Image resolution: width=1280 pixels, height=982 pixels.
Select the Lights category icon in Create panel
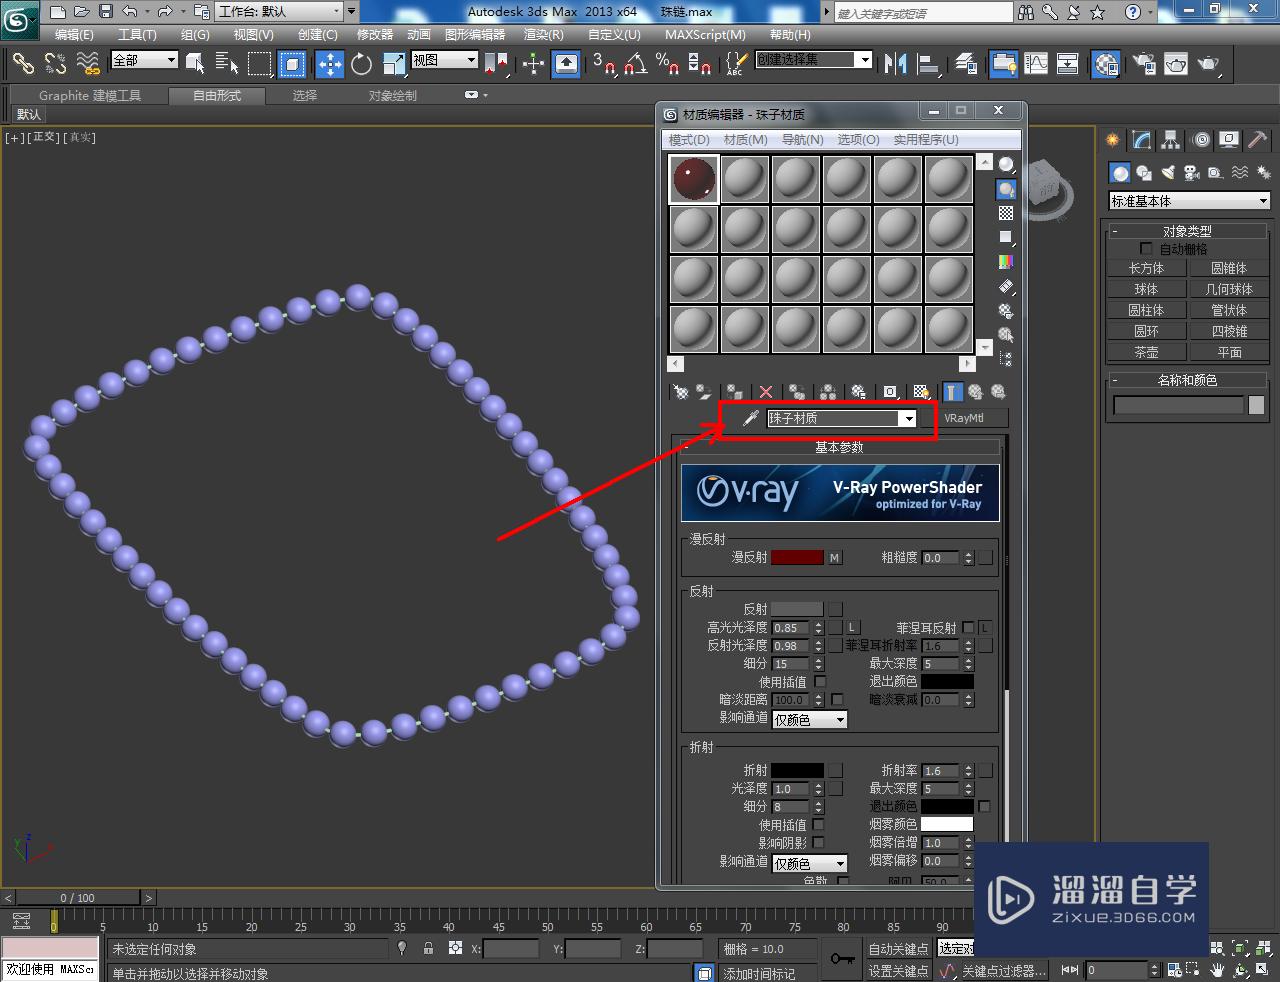1168,173
